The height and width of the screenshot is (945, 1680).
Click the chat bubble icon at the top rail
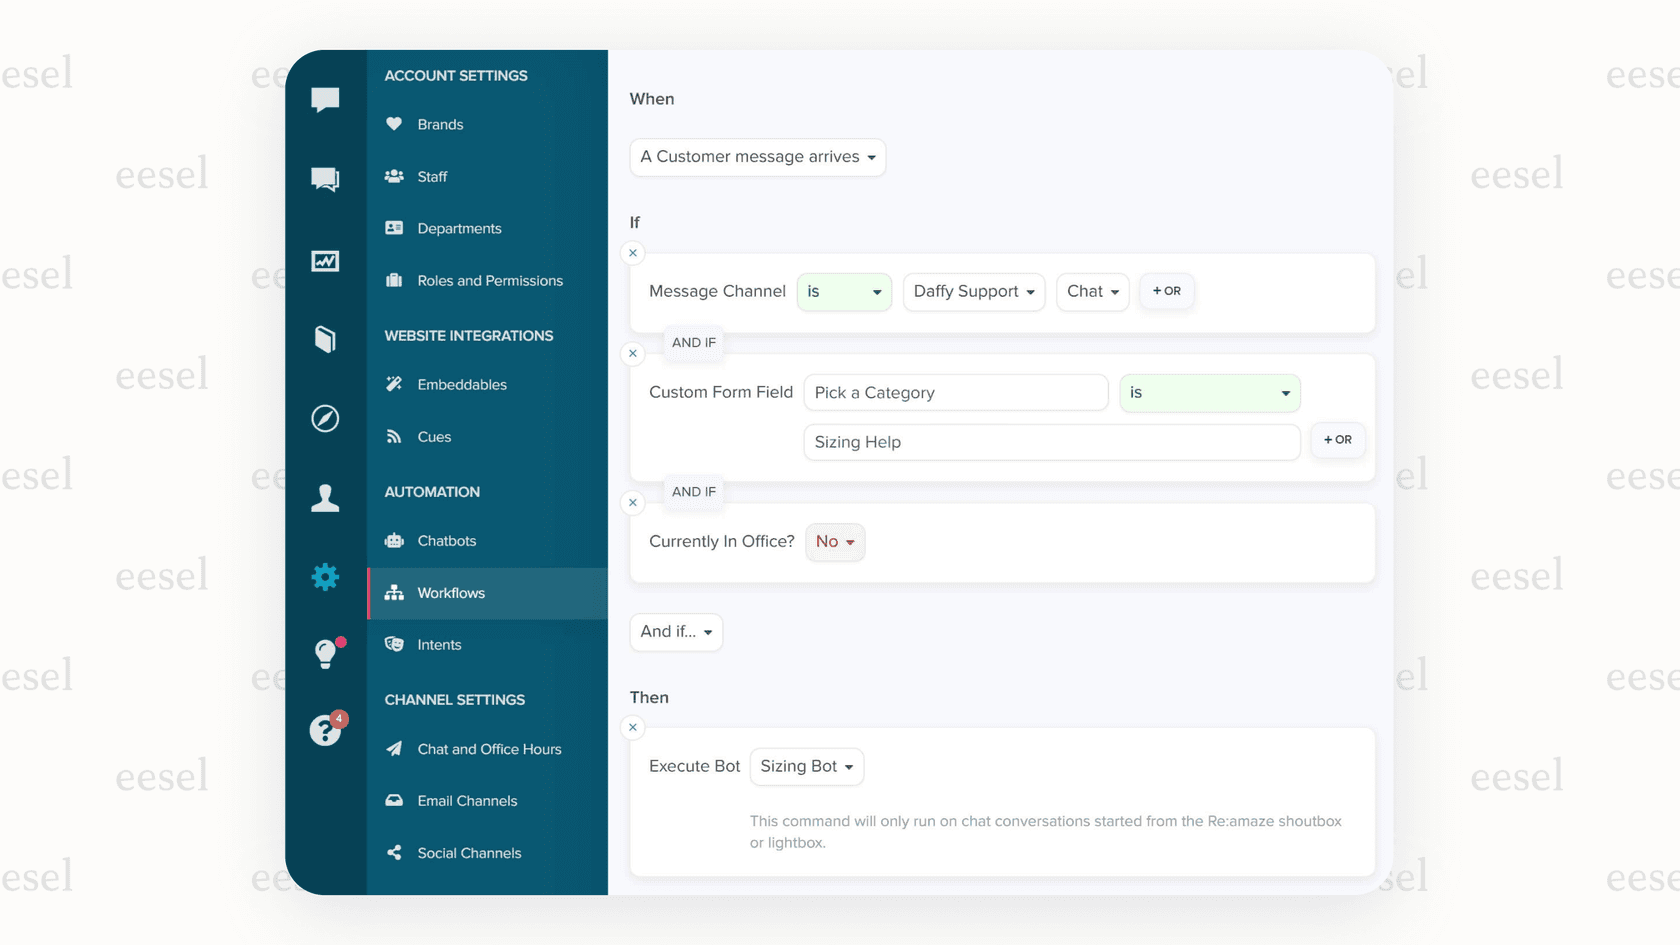click(x=325, y=98)
